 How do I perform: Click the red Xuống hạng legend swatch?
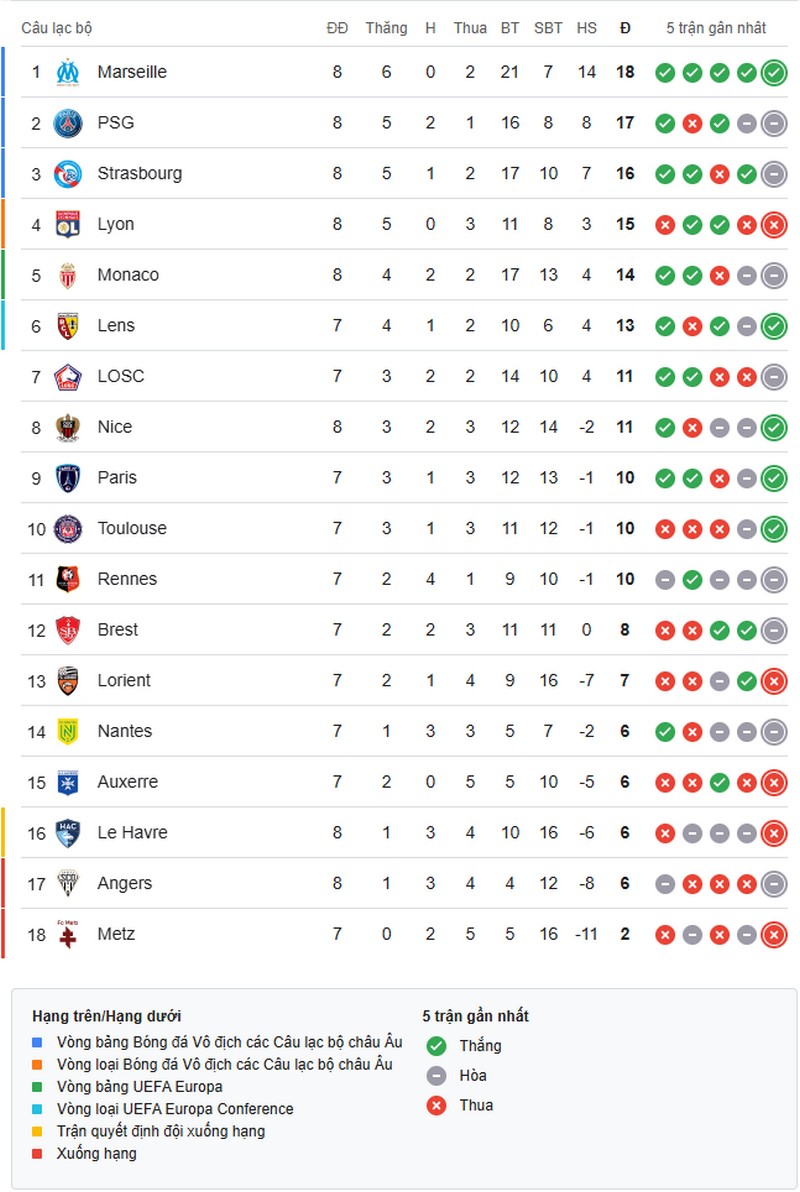pyautogui.click(x=38, y=1153)
